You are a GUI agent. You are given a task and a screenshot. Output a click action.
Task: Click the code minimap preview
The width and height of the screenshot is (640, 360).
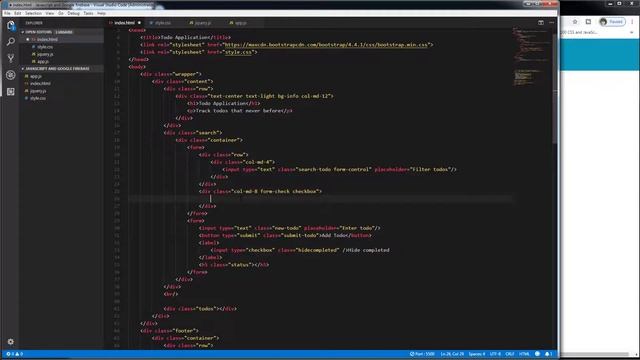(532, 57)
